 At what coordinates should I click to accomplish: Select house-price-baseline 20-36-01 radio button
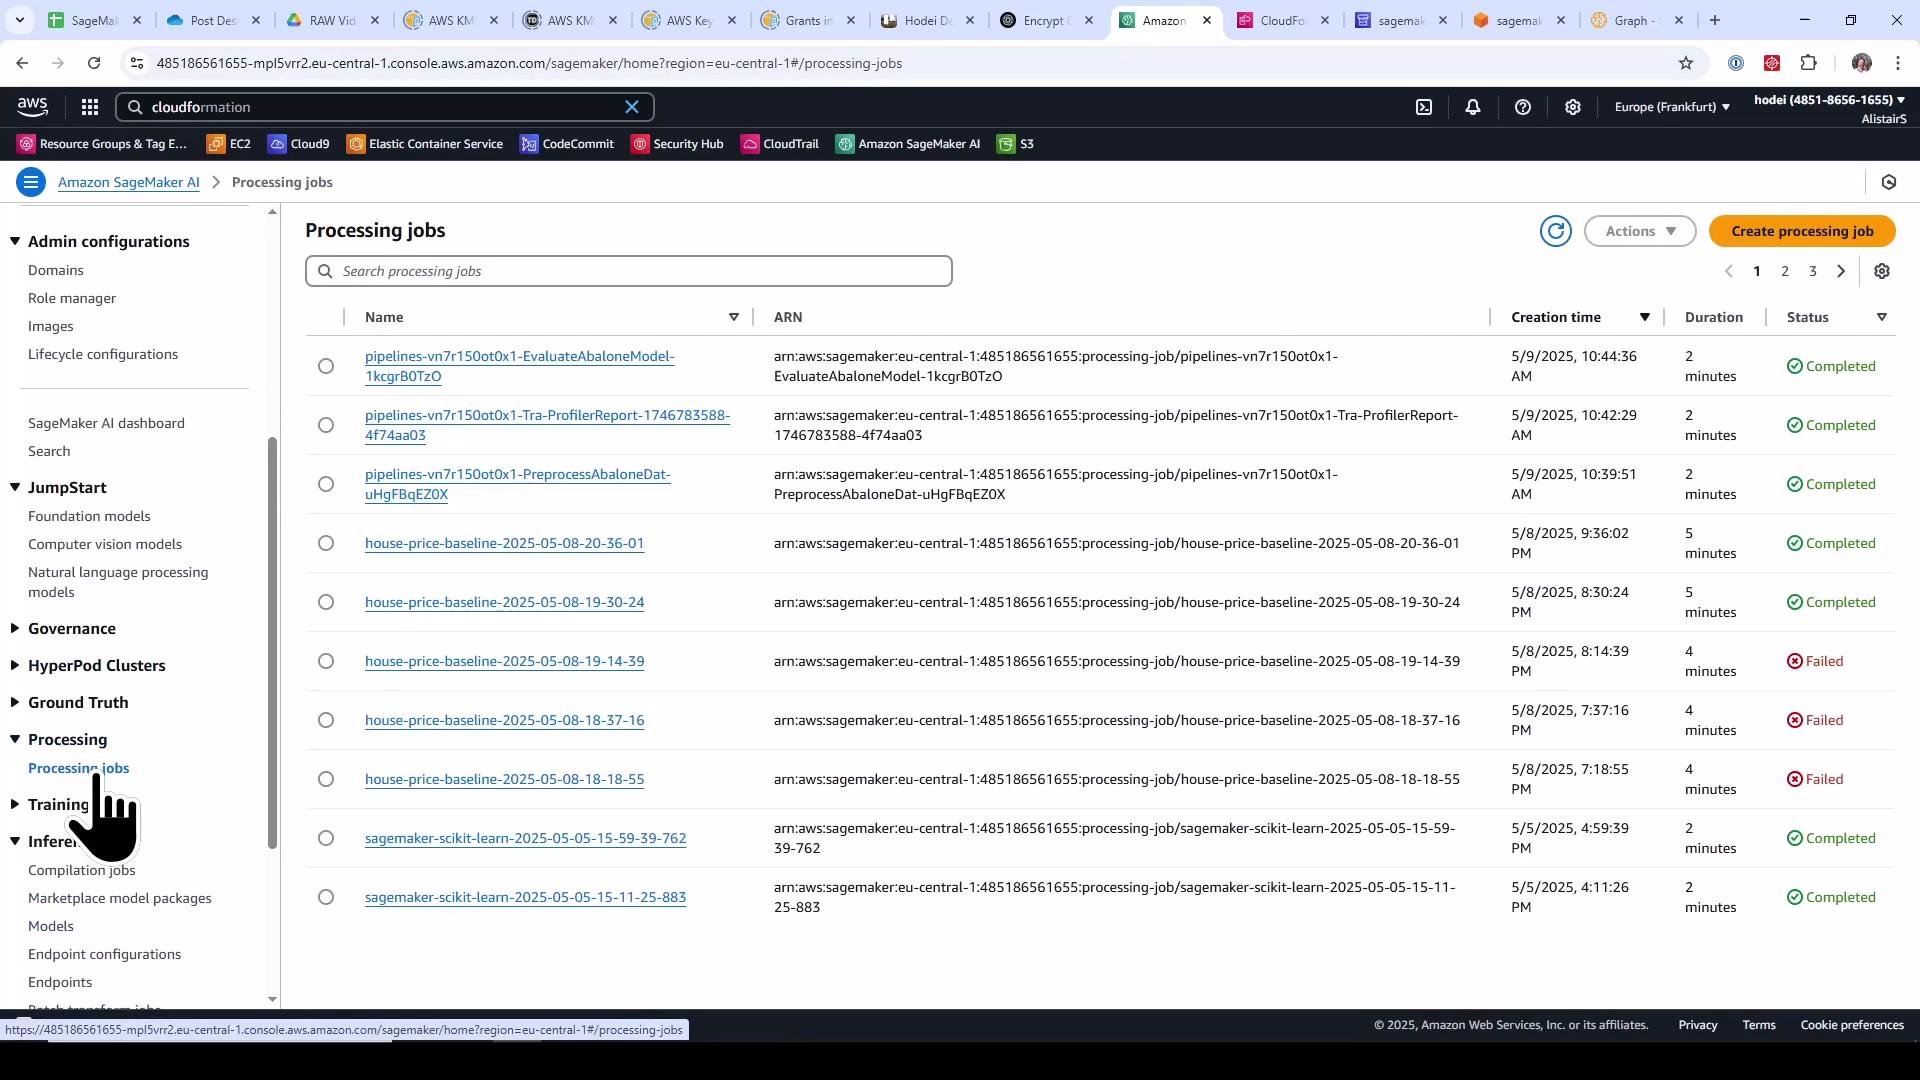pos(326,544)
